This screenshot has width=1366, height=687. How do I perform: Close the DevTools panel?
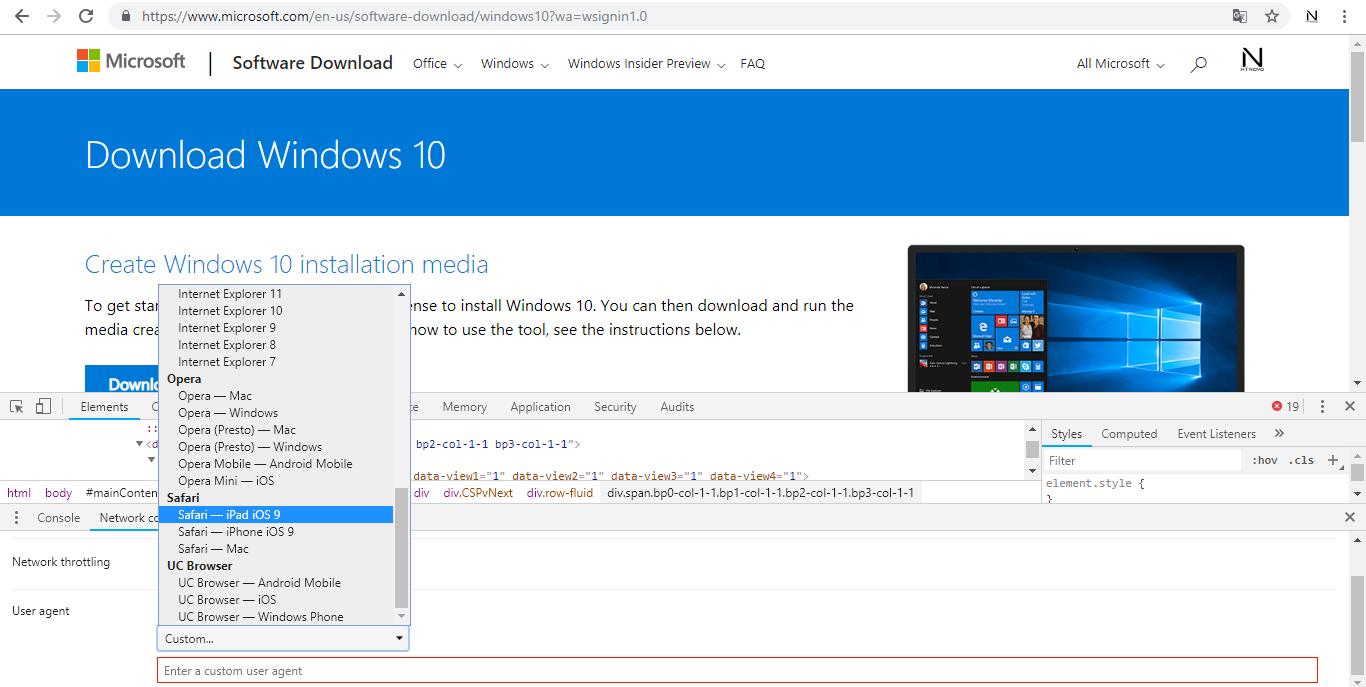coord(1349,406)
